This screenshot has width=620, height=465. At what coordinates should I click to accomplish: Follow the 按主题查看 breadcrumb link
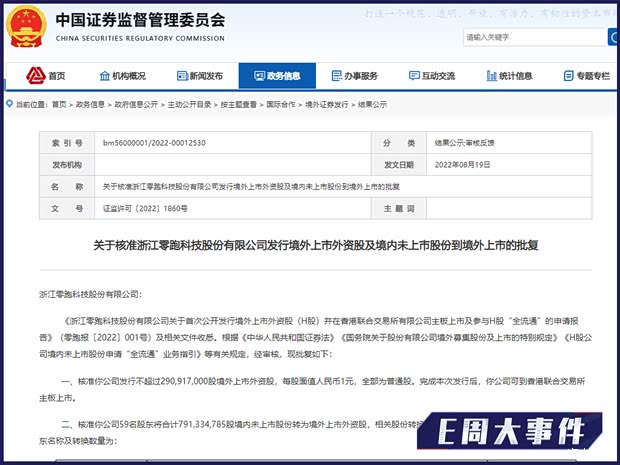[x=239, y=104]
